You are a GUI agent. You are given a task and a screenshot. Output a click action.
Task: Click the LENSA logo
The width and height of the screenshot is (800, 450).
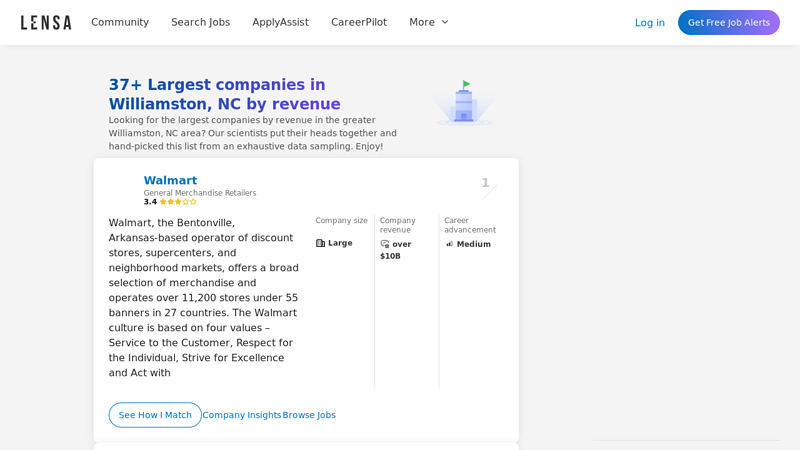coord(46,22)
